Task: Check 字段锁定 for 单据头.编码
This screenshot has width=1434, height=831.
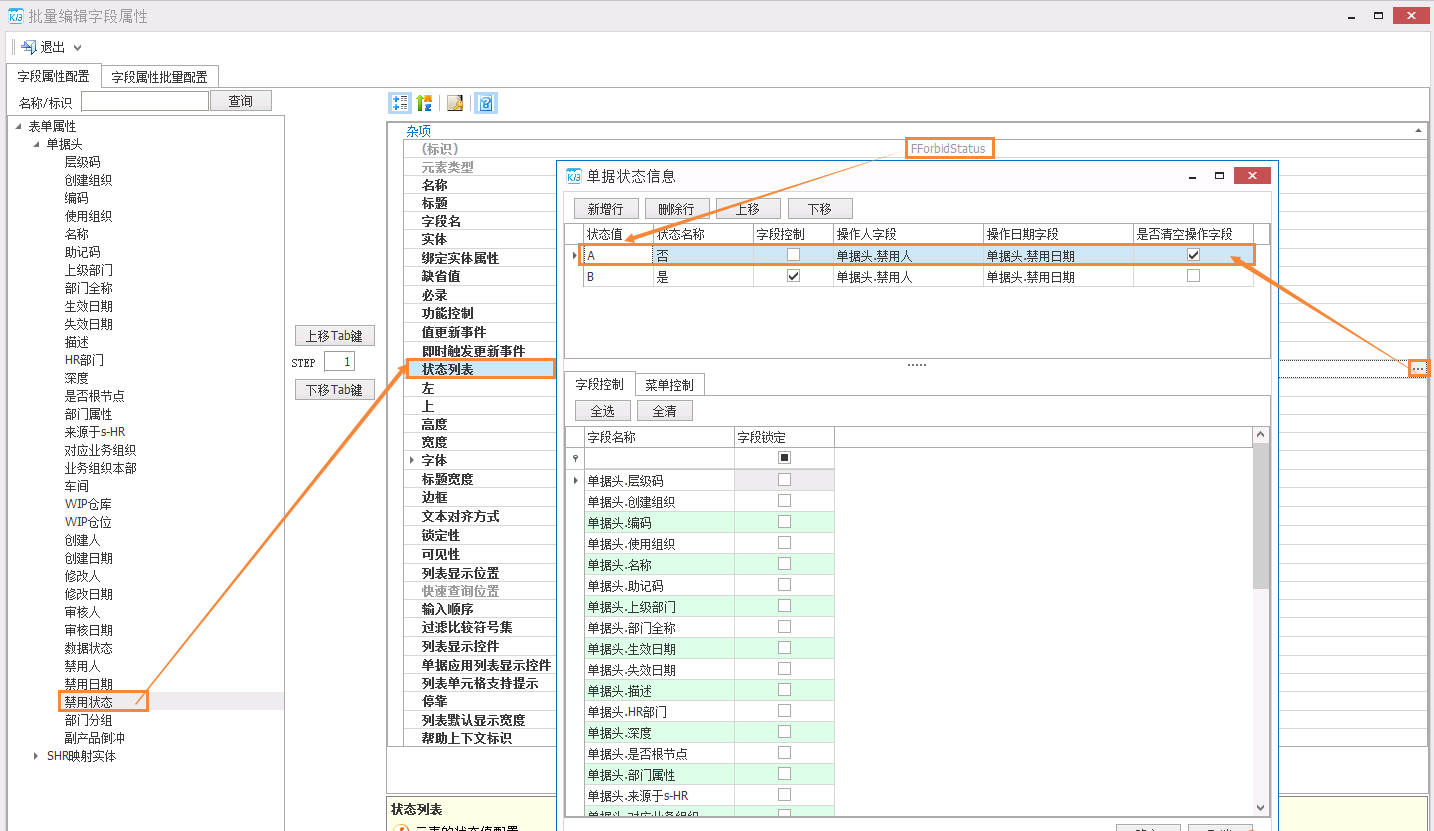Action: (x=784, y=522)
